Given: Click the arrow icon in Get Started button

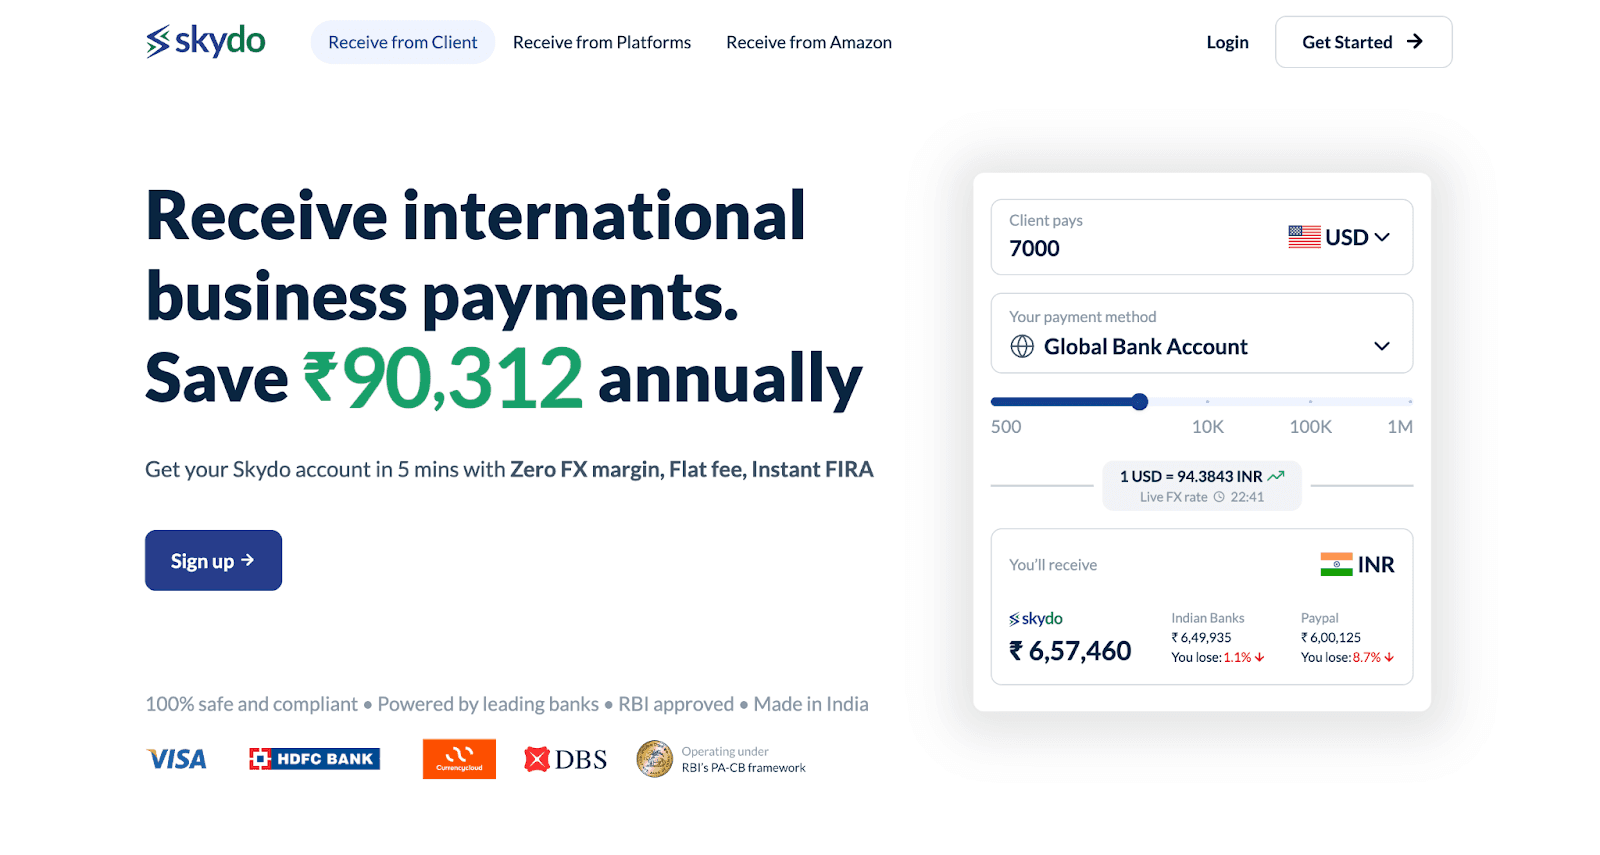Looking at the screenshot, I should tap(1414, 41).
